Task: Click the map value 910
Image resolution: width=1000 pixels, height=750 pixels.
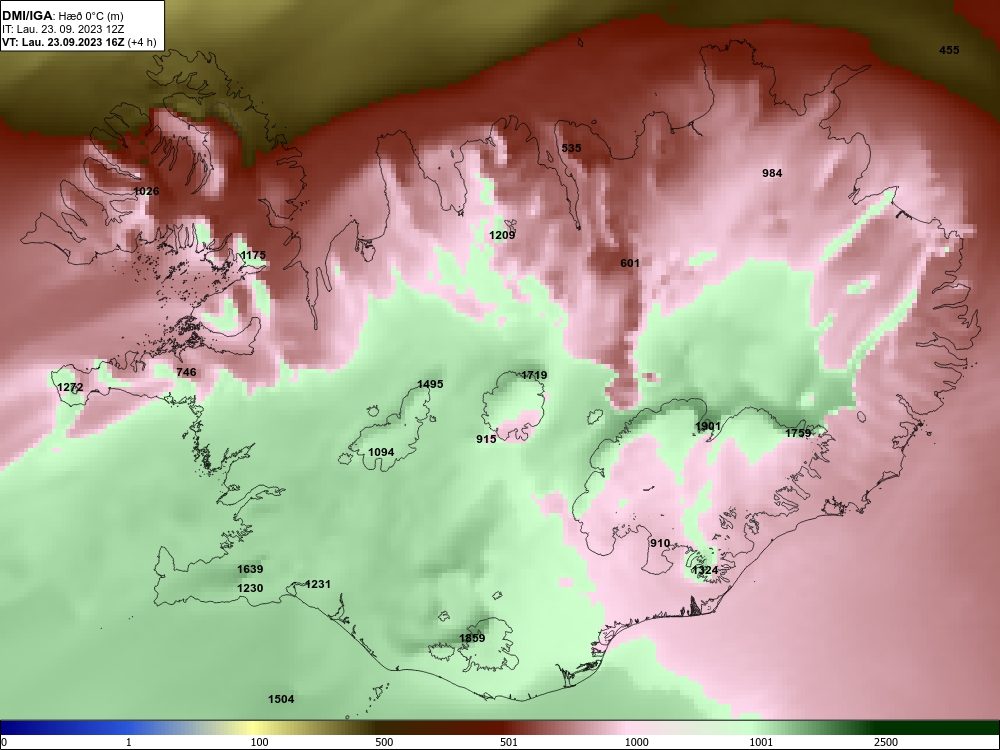Action: pos(660,543)
